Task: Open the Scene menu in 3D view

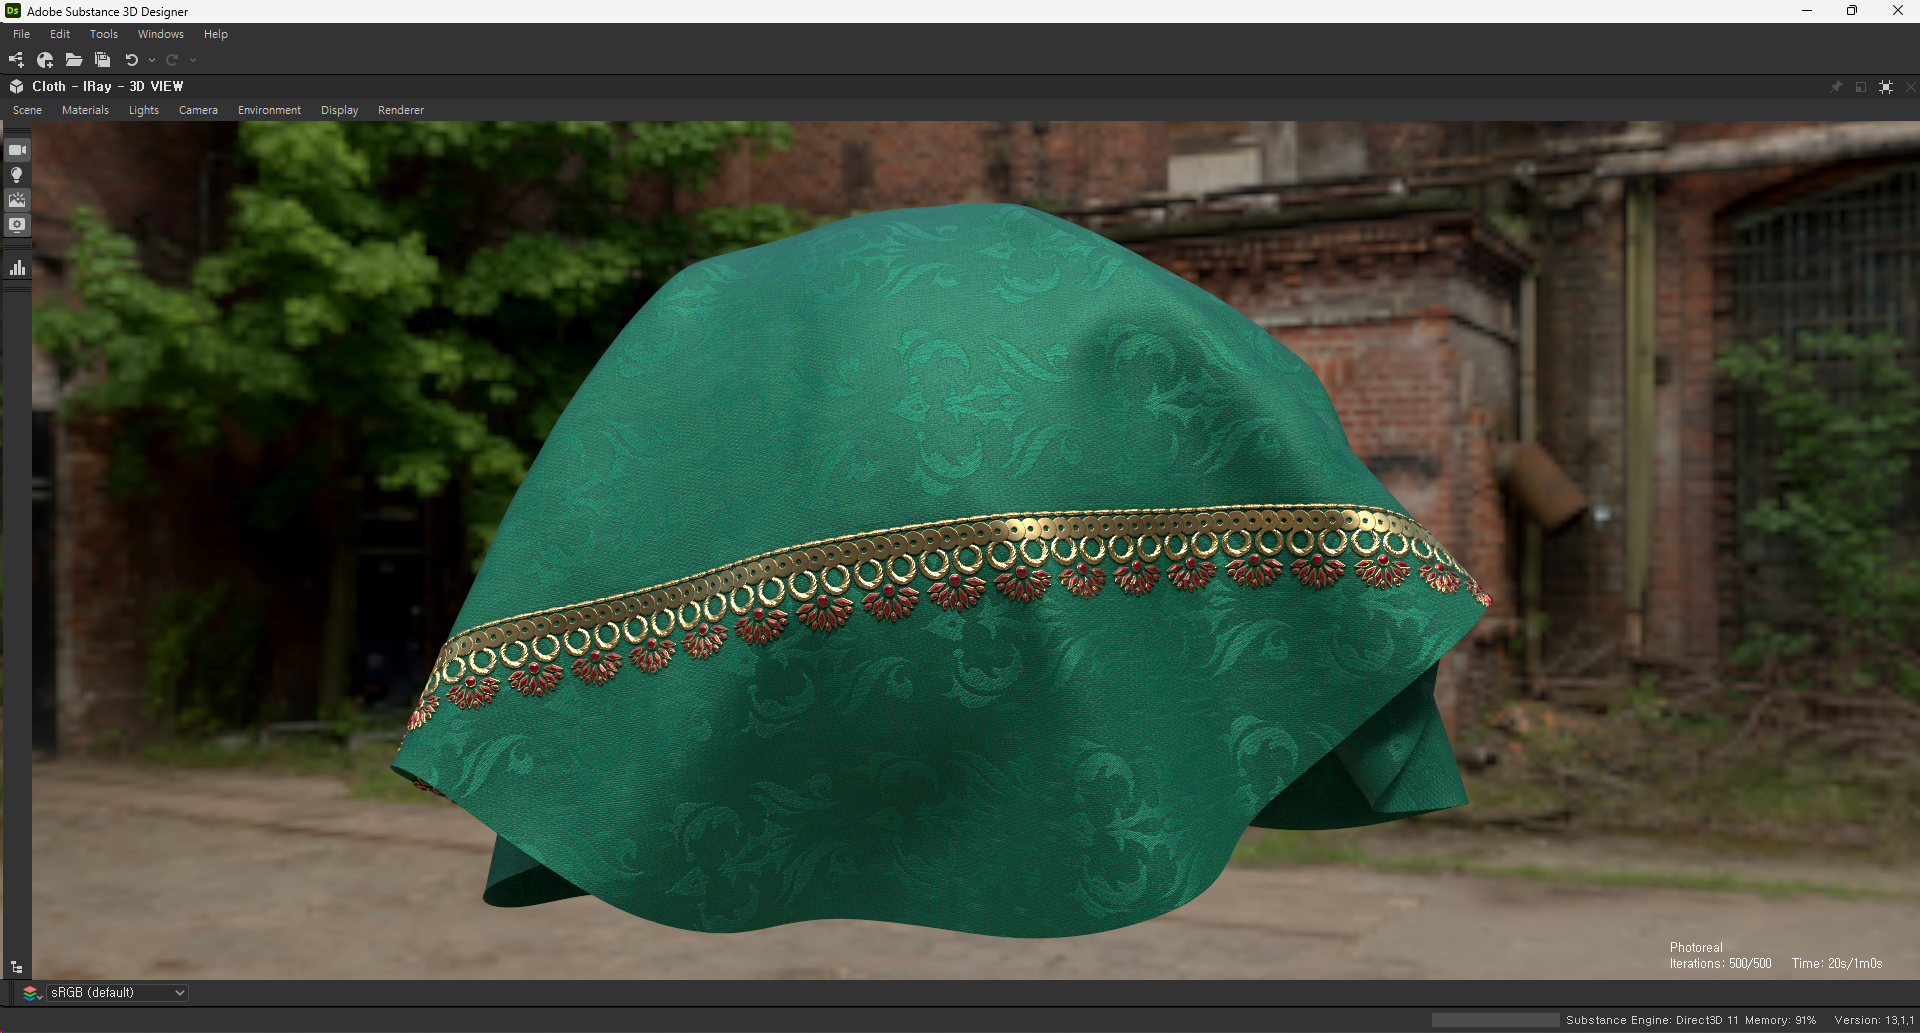Action: coord(27,110)
